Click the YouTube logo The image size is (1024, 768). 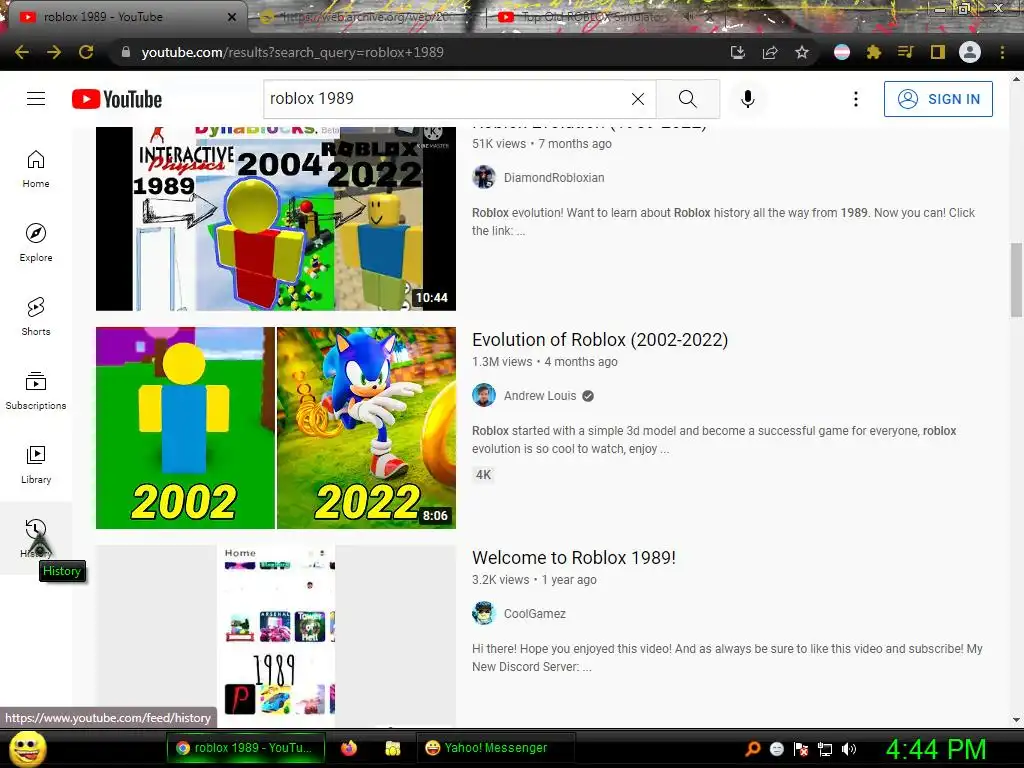tap(117, 99)
